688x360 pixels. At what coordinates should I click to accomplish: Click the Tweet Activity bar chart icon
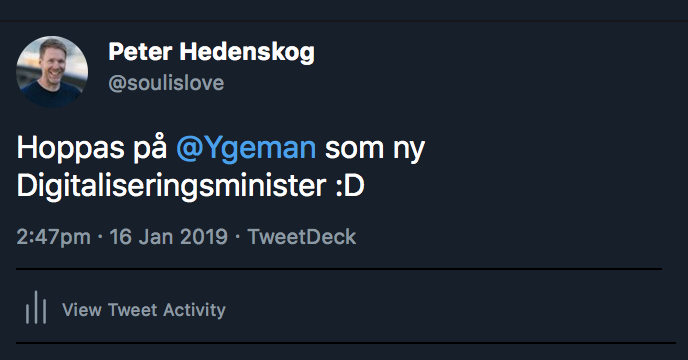[x=36, y=308]
